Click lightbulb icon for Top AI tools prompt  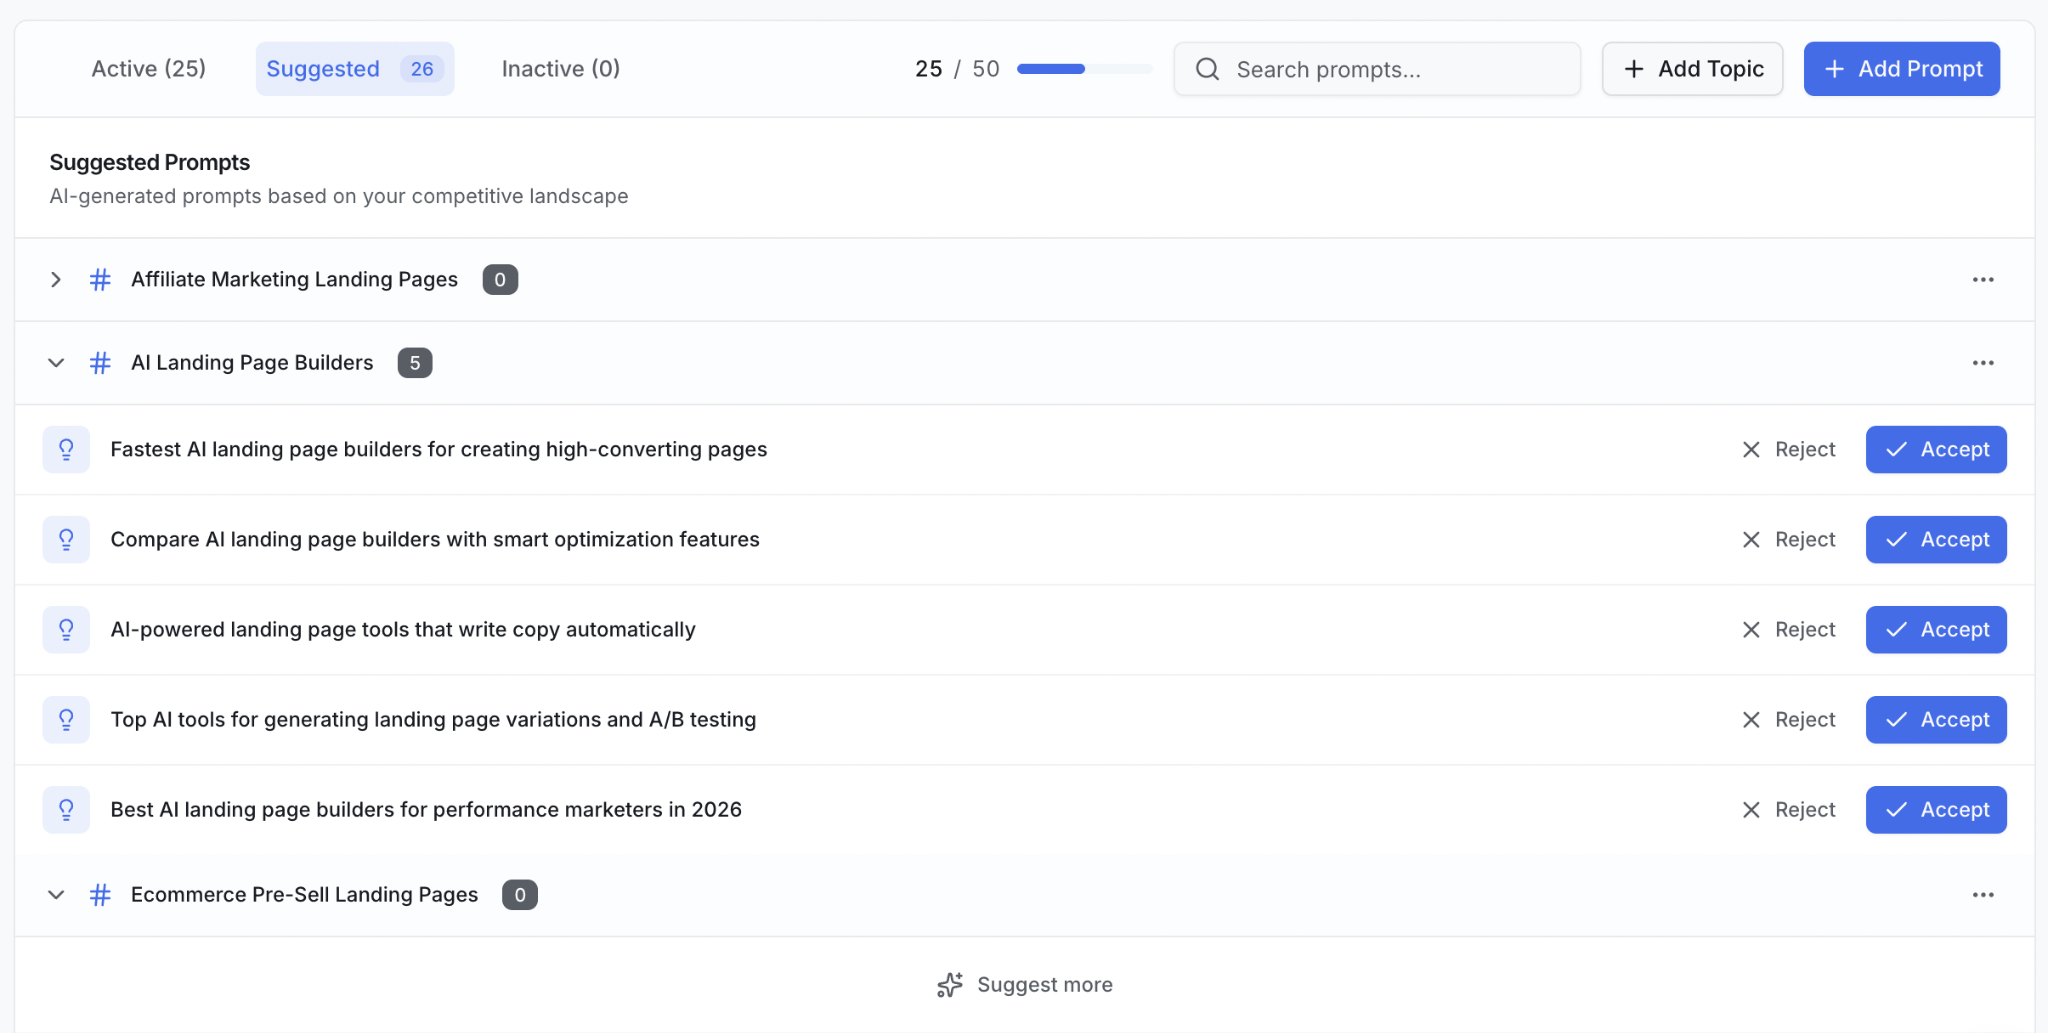click(66, 720)
